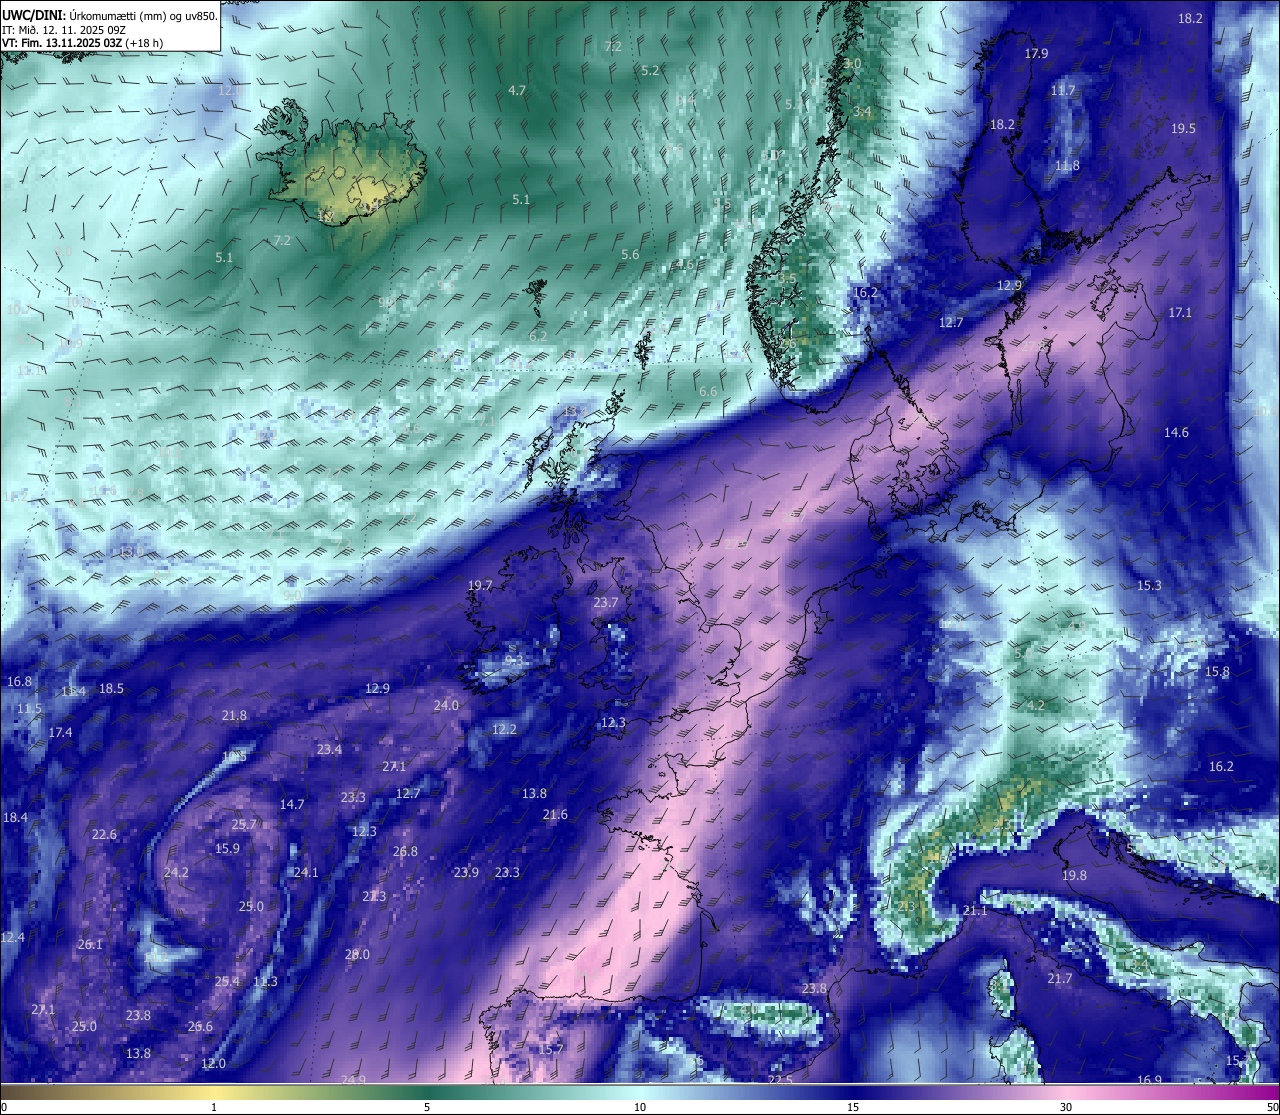Click the 26.6 value label
The image size is (1280, 1115).
(200, 1026)
